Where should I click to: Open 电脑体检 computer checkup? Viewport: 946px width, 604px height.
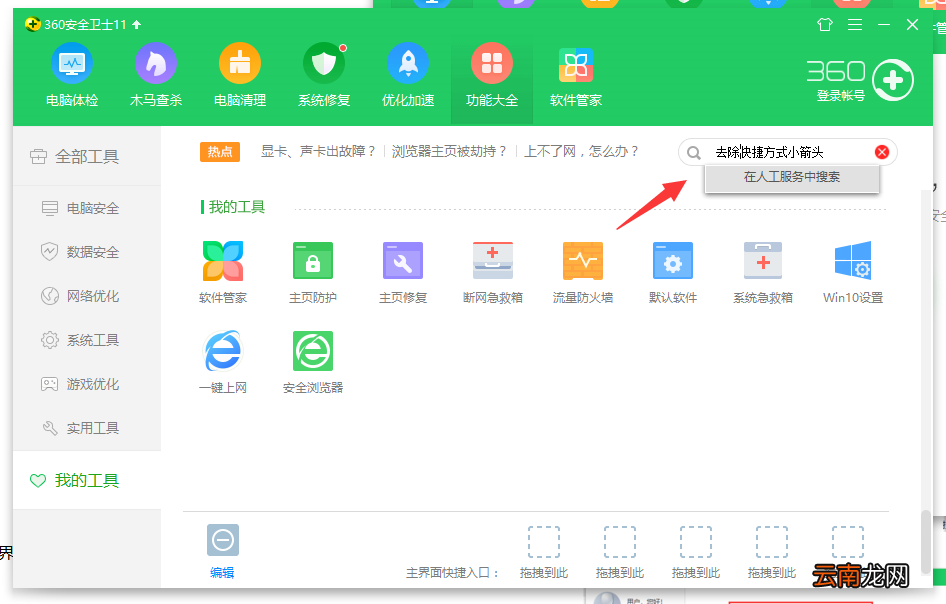(x=72, y=75)
